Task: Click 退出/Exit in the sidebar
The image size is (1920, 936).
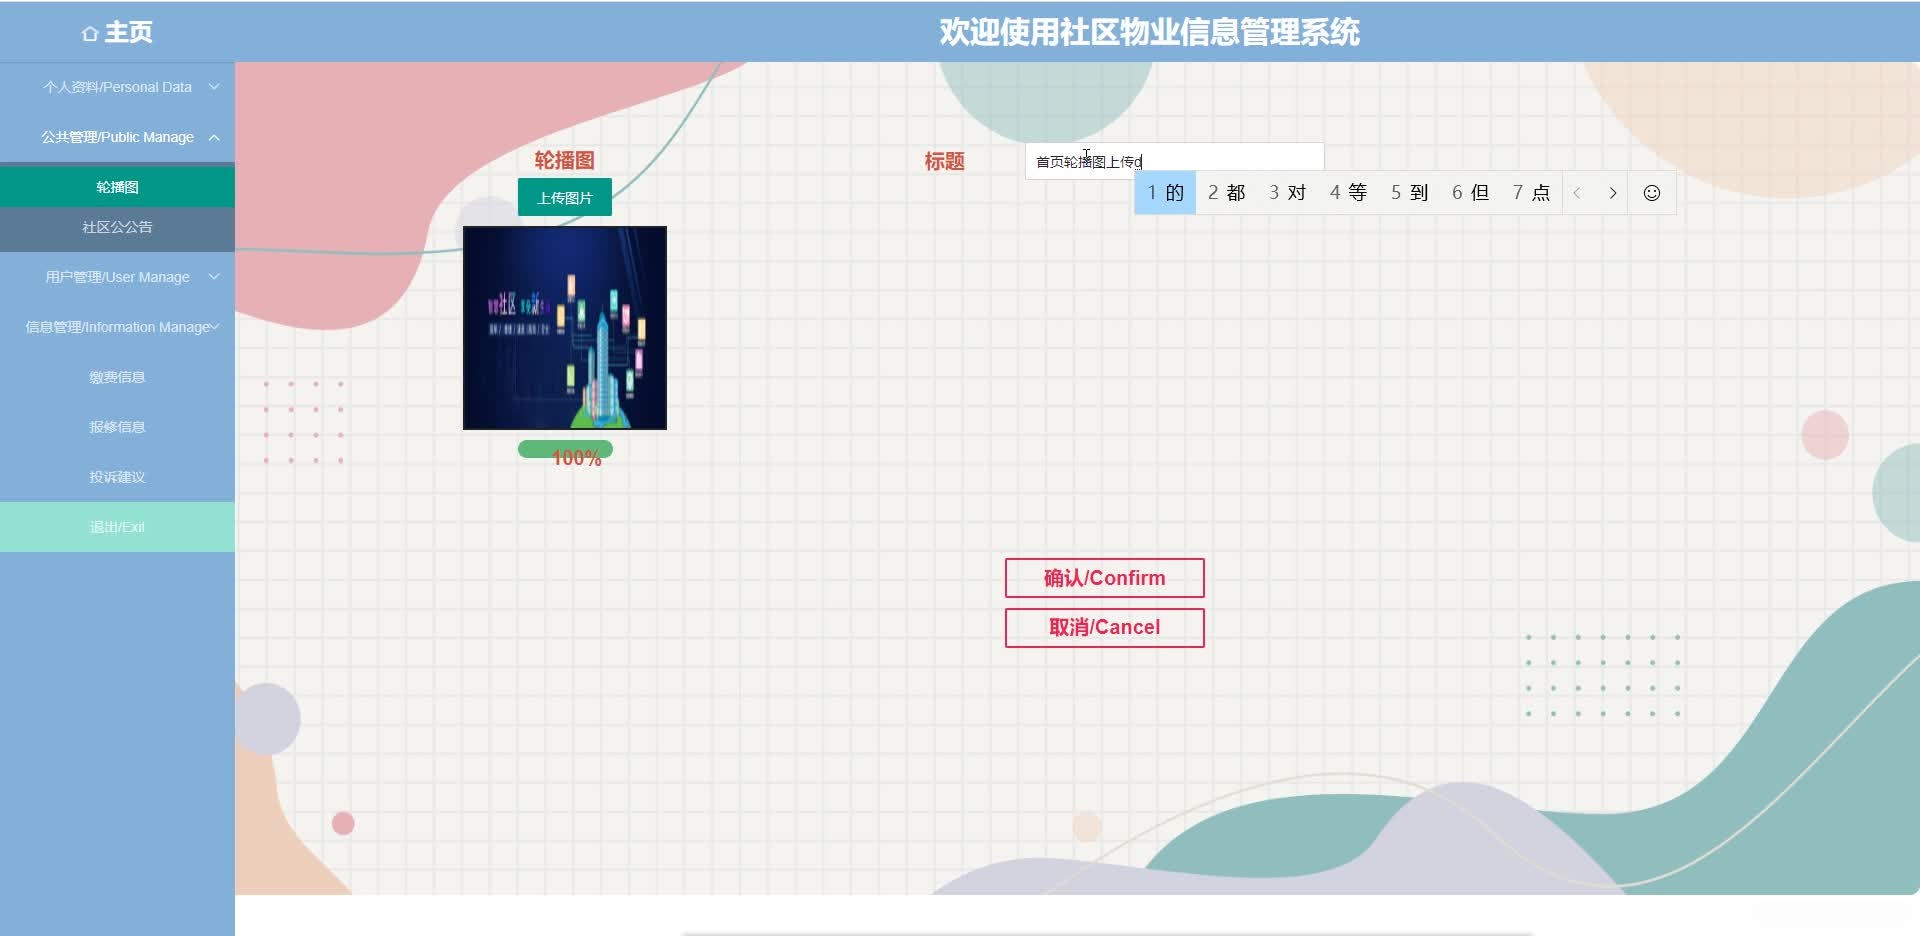Action: [x=117, y=527]
